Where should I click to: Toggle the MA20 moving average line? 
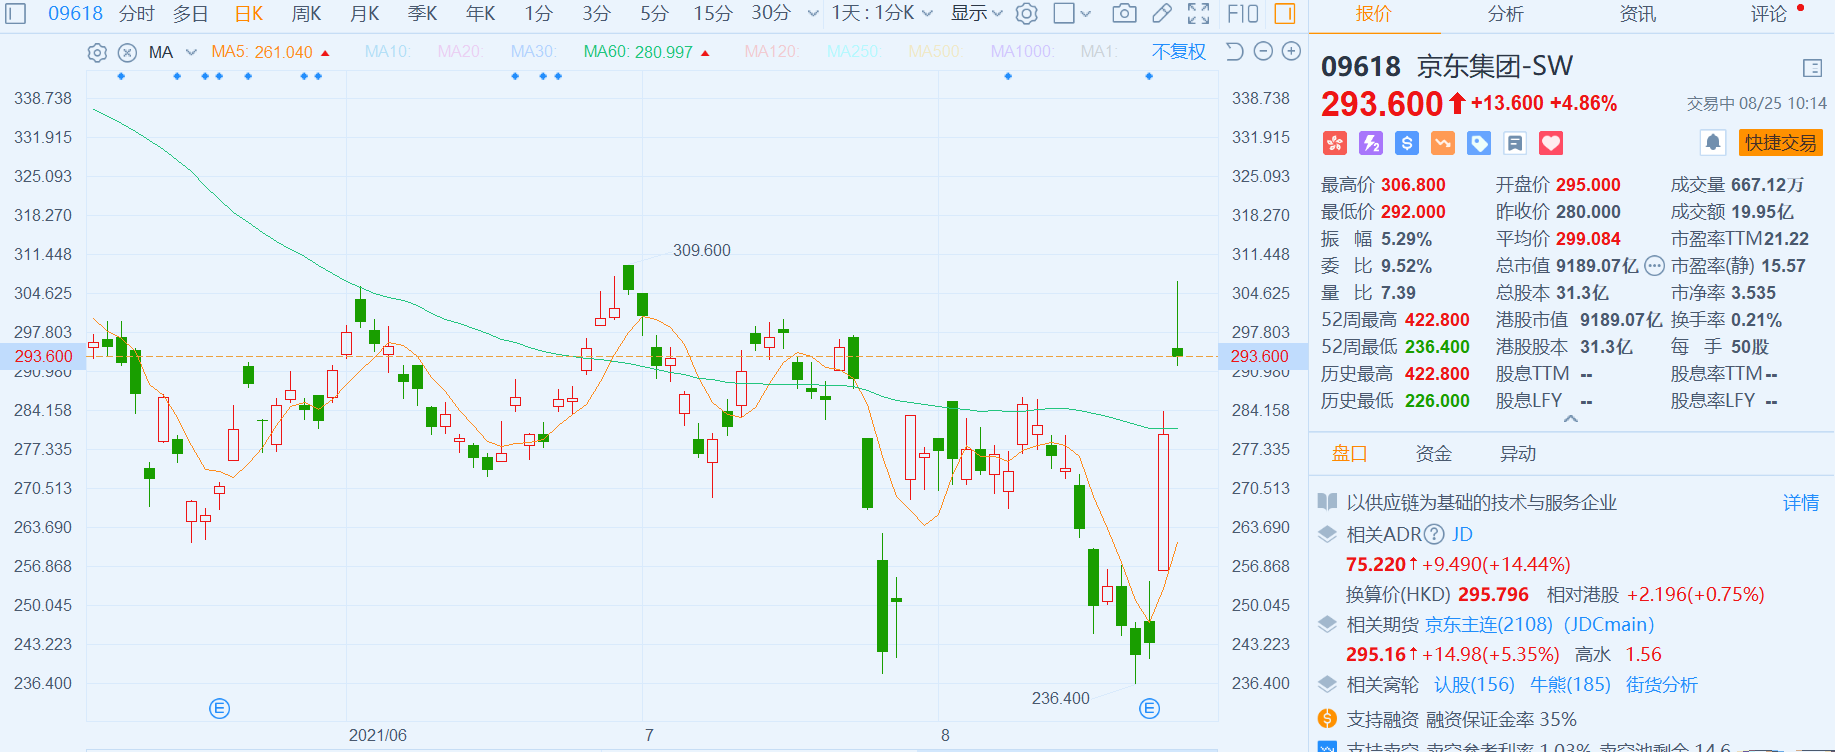click(461, 52)
